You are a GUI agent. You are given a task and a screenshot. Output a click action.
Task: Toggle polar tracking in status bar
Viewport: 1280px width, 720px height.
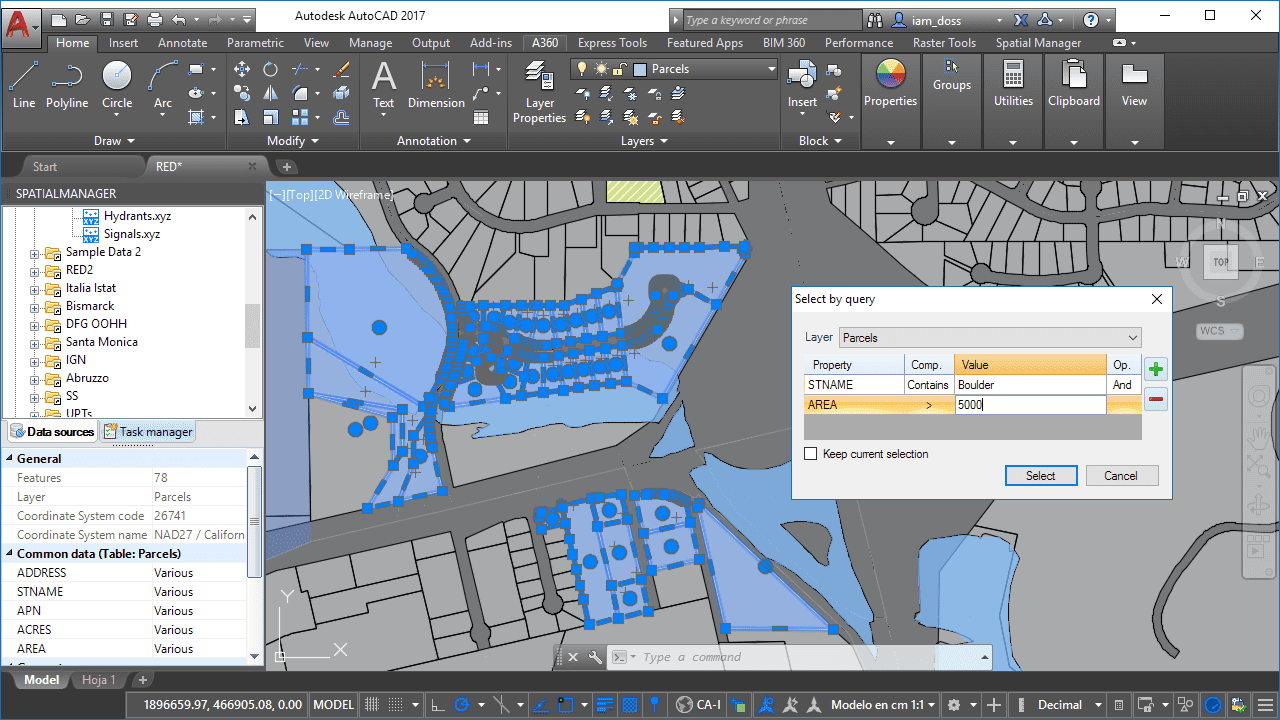pyautogui.click(x=463, y=705)
